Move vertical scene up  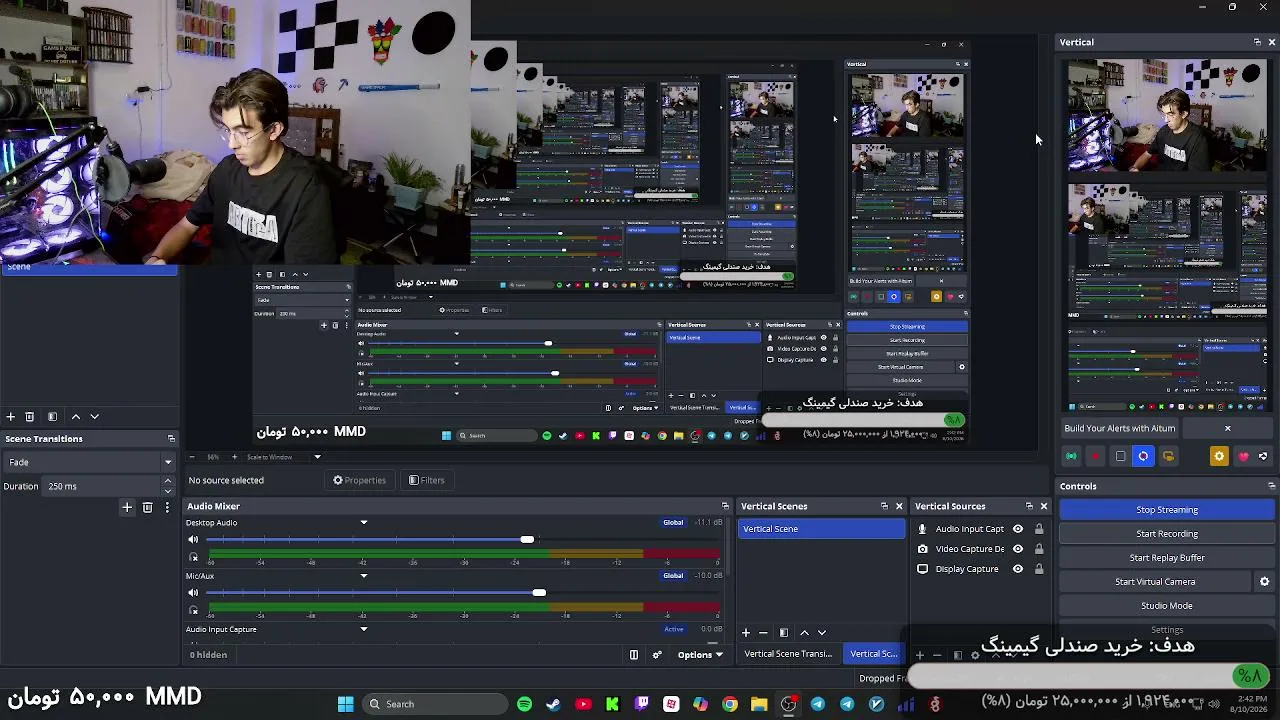(x=804, y=632)
